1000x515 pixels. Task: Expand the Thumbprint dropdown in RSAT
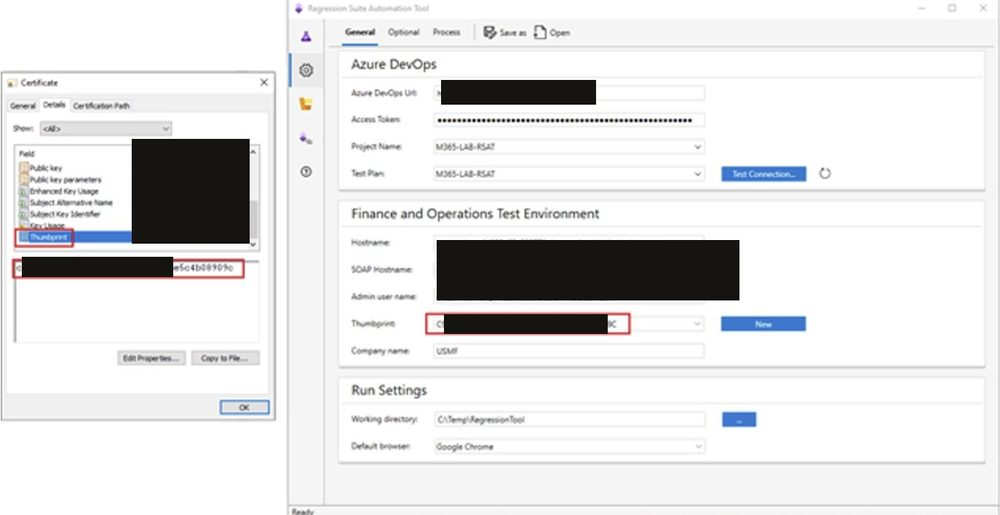point(697,324)
